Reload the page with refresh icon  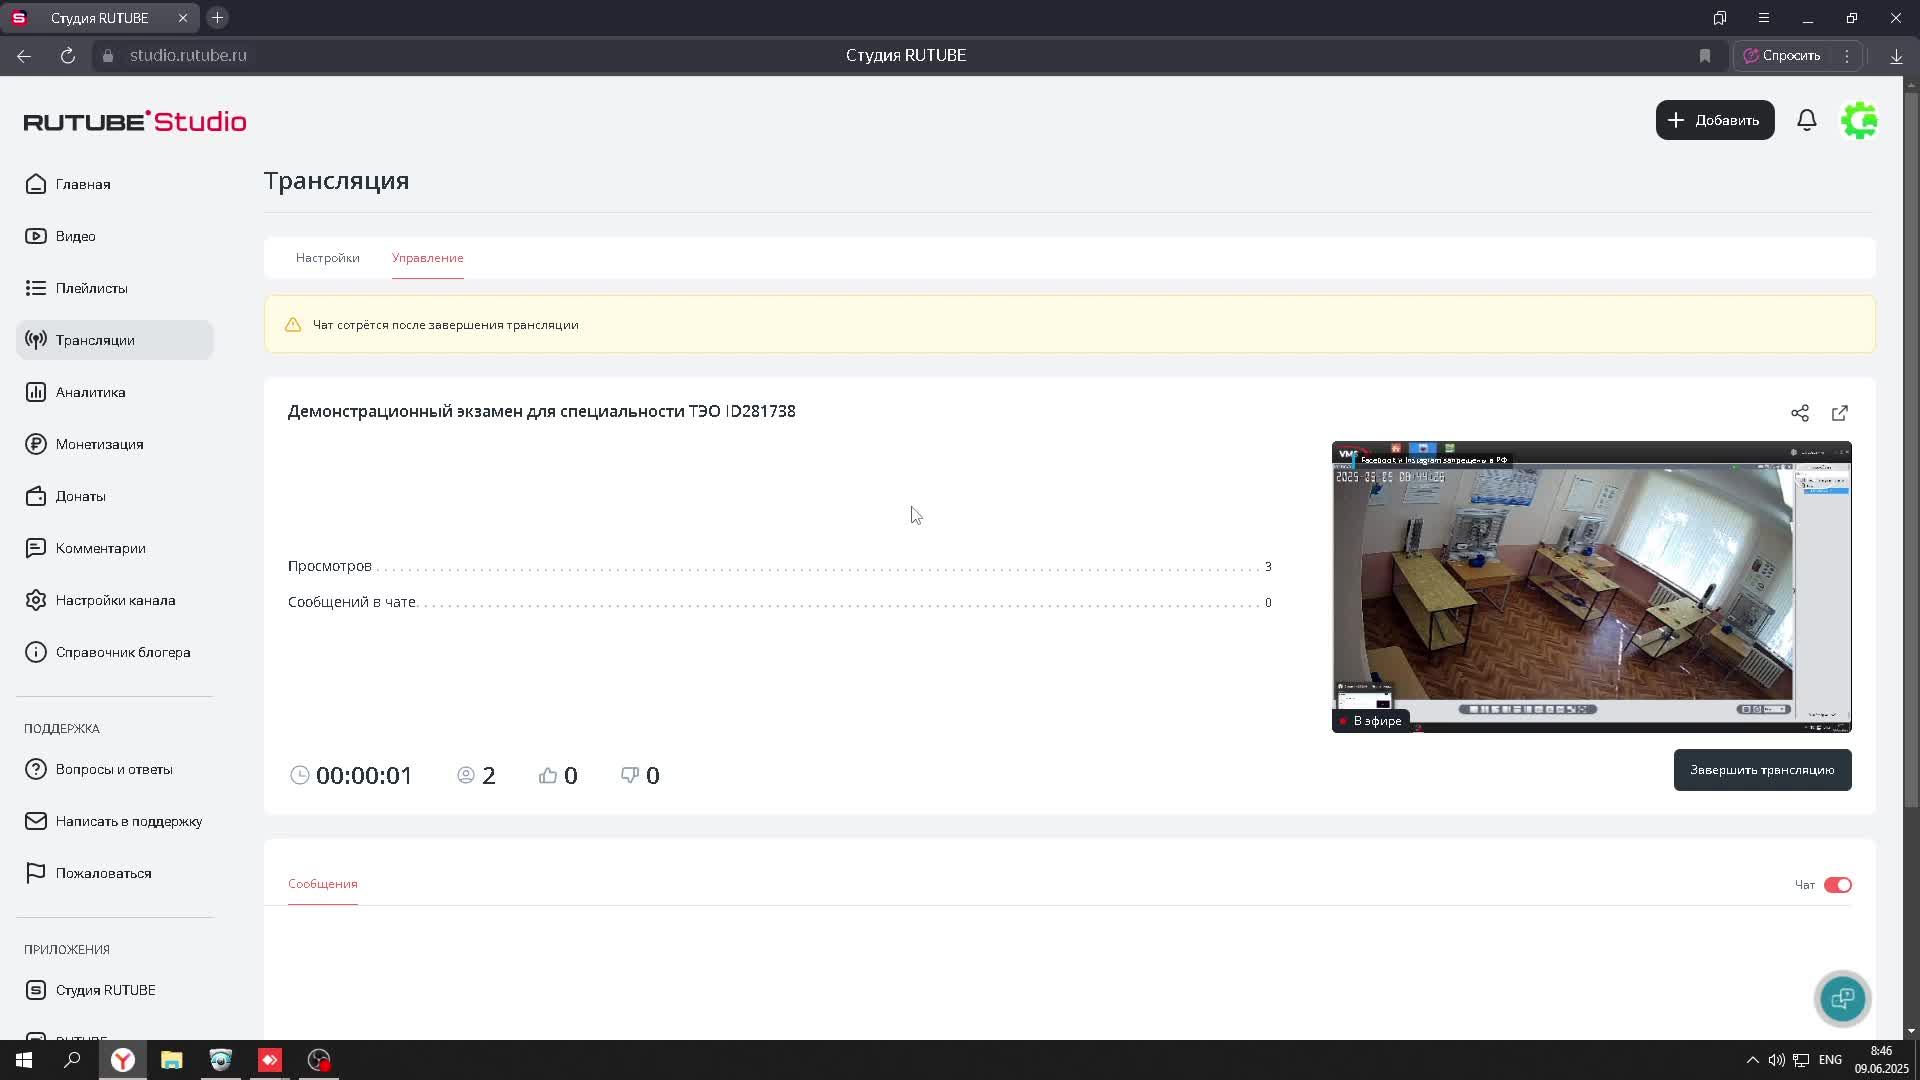68,56
